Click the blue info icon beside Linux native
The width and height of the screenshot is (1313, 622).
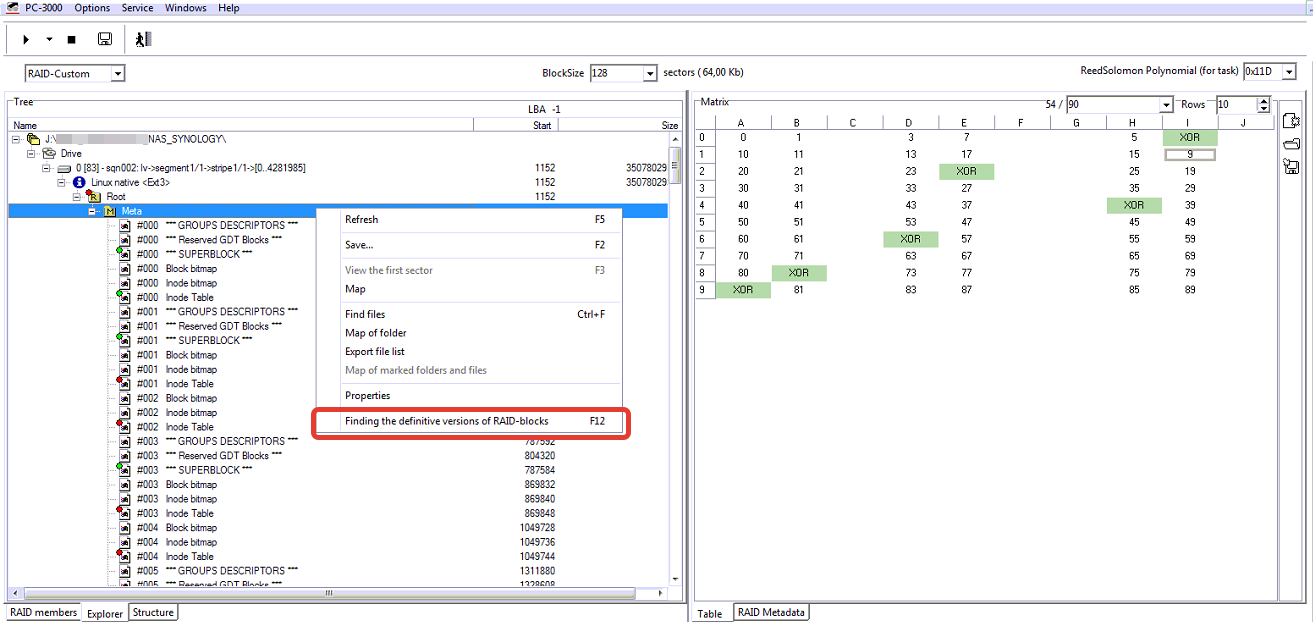coord(79,183)
